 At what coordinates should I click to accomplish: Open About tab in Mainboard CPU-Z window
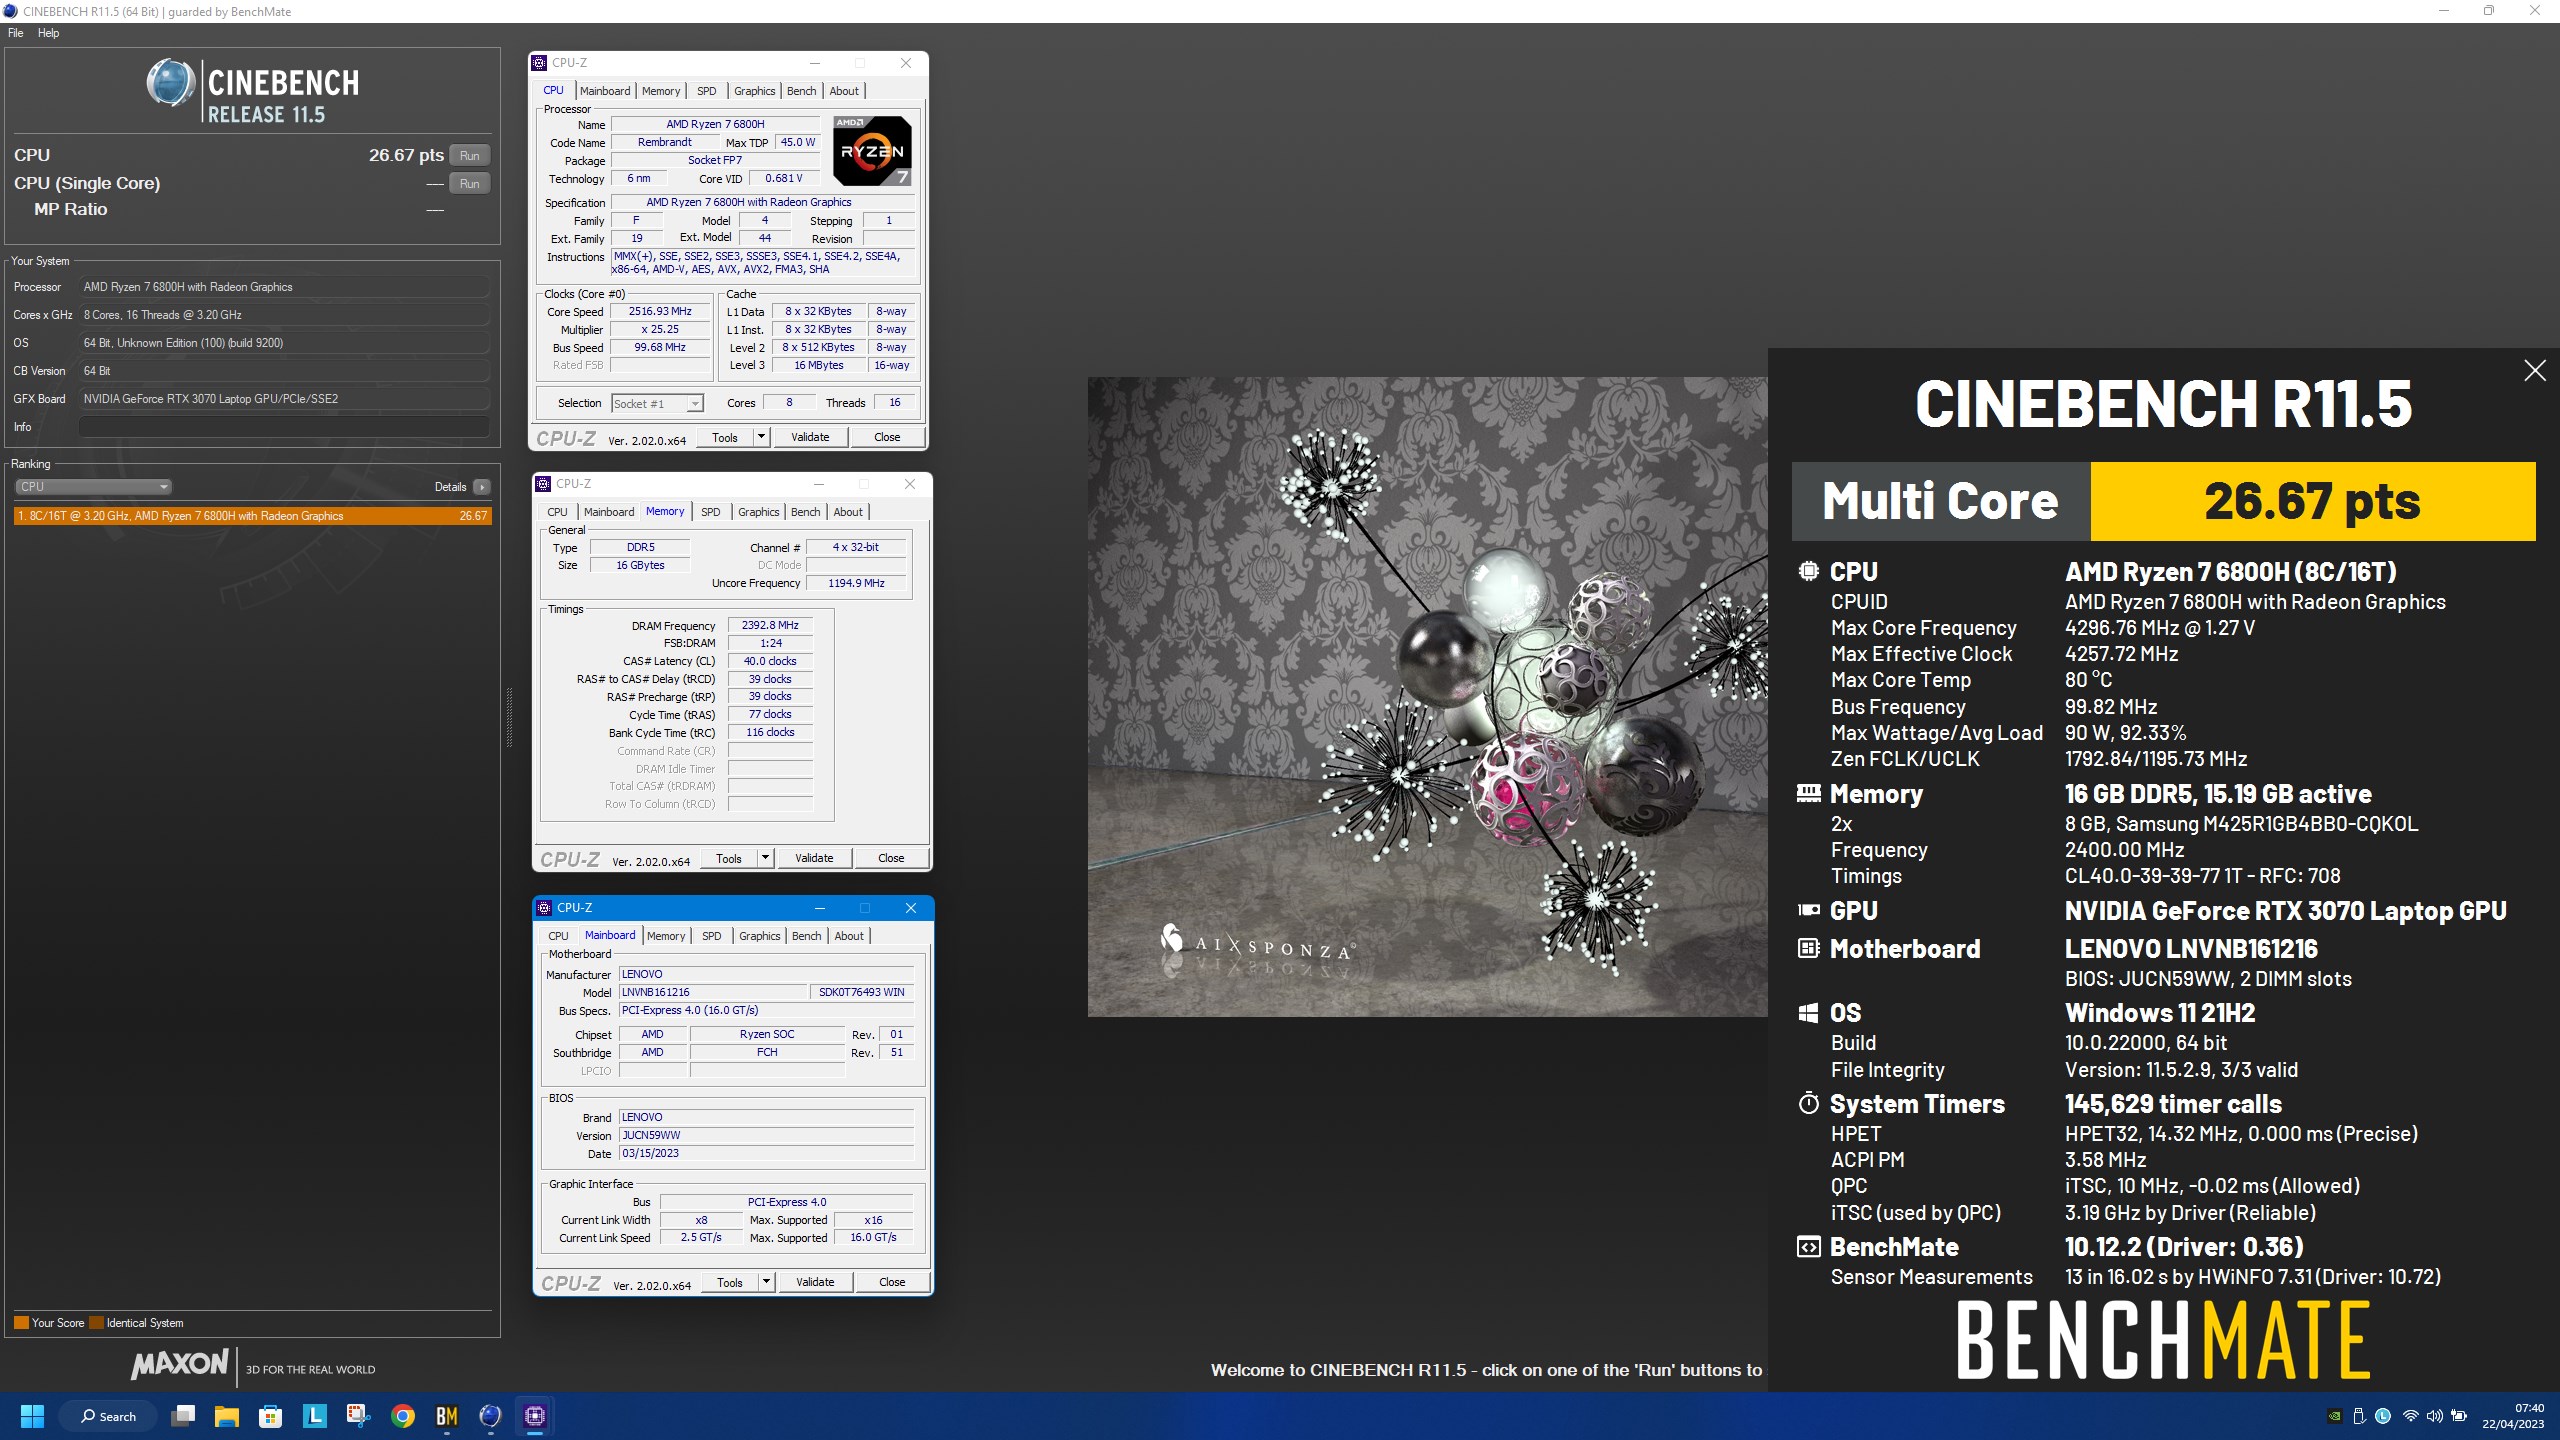coord(849,936)
